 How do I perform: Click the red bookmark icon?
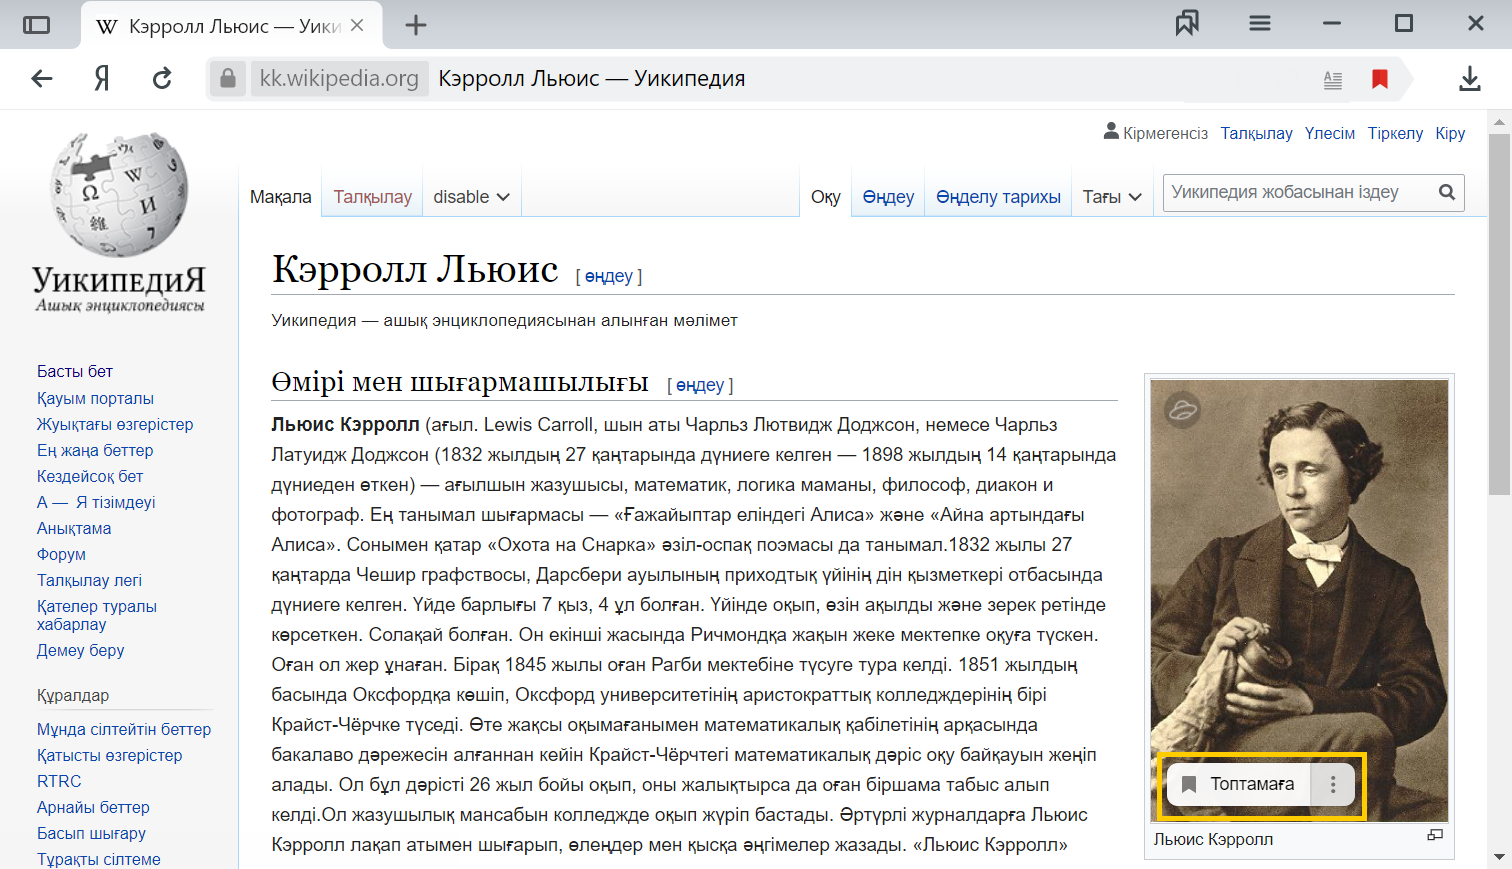click(x=1380, y=79)
